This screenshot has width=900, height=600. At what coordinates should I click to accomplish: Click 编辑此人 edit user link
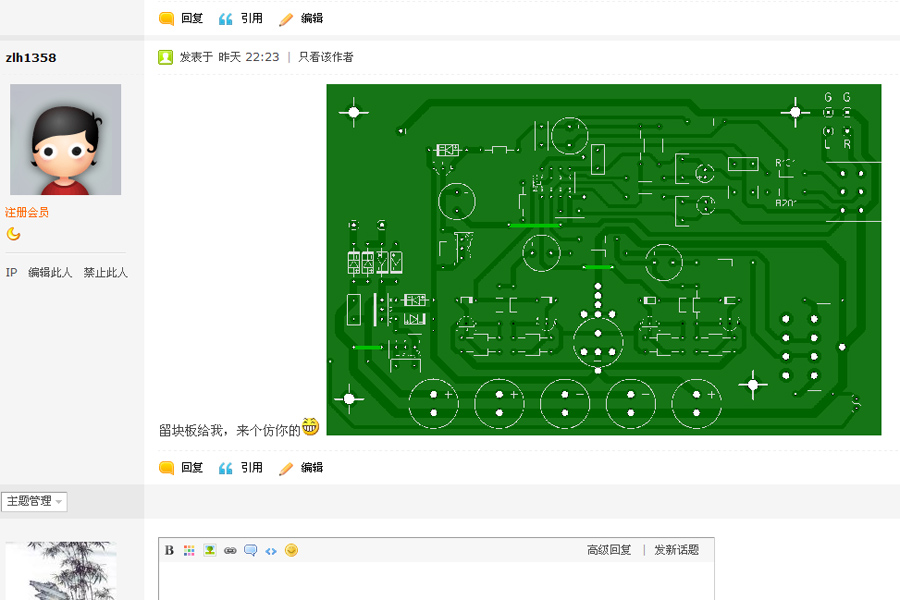(x=50, y=272)
